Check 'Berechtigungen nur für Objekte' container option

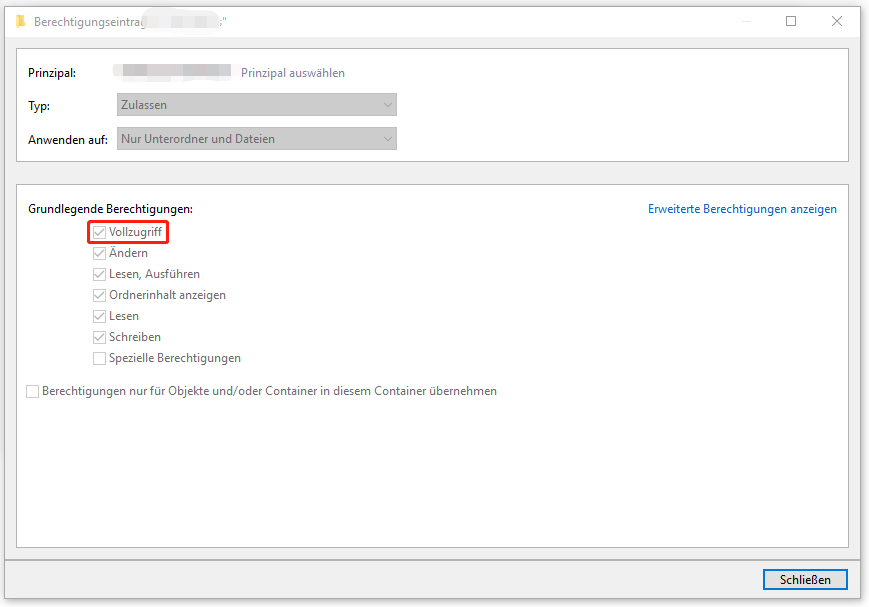(33, 391)
